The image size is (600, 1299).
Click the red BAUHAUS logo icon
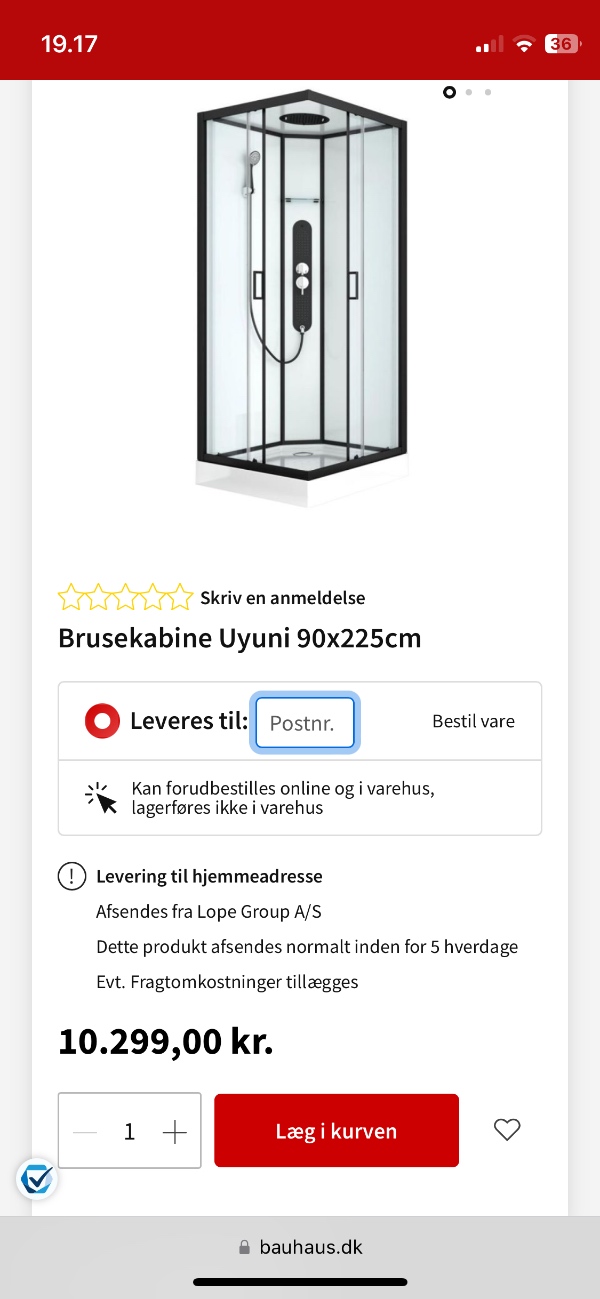pos(101,720)
